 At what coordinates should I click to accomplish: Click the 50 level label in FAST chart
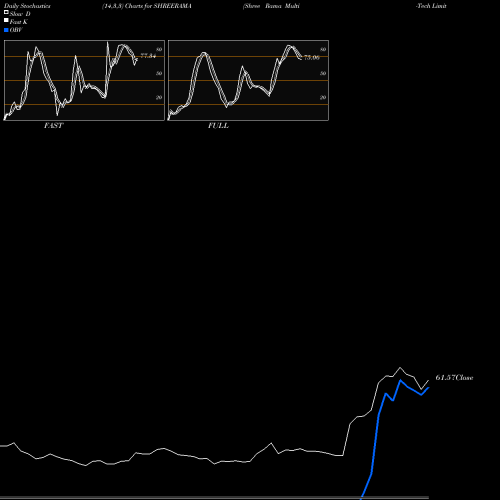[159, 74]
